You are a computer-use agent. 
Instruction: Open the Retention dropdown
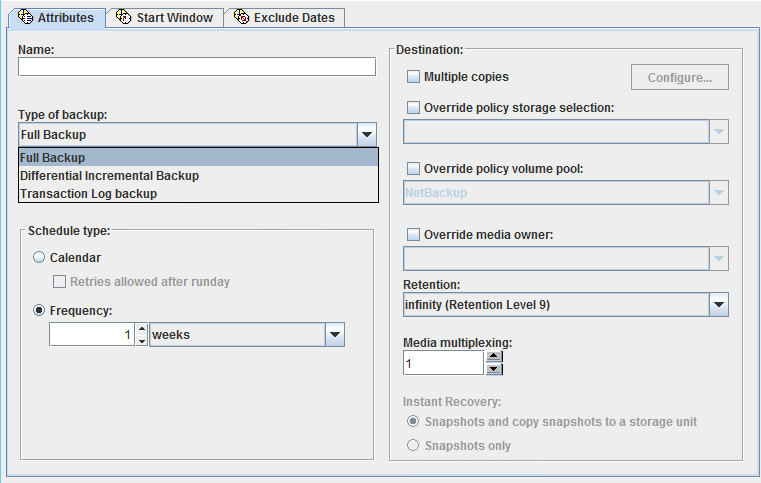click(x=719, y=305)
